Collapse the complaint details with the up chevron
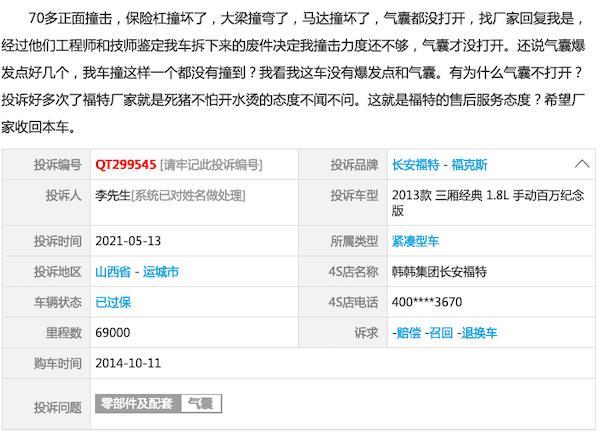Viewport: 600px width, 433px height. (582, 164)
